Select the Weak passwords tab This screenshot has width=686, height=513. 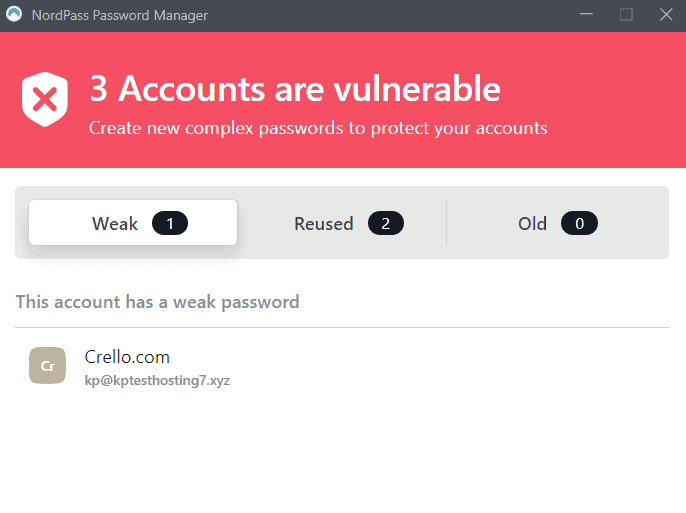(x=116, y=223)
